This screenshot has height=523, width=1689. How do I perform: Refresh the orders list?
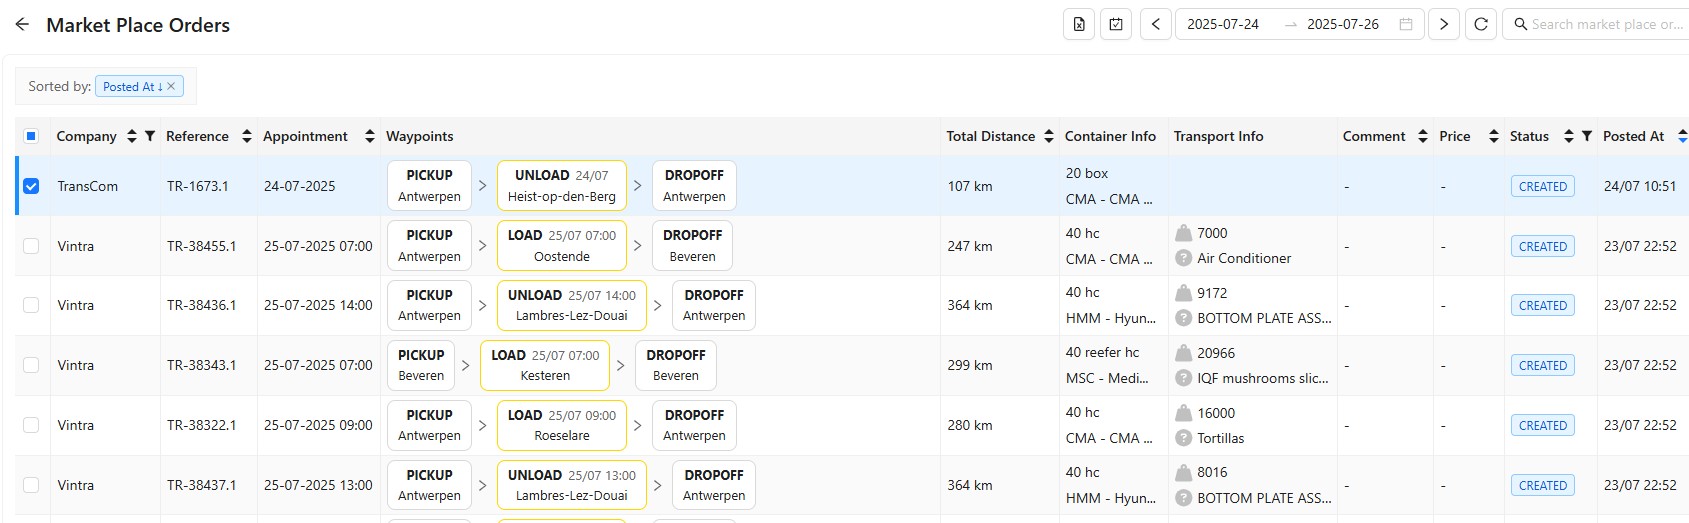tap(1481, 24)
